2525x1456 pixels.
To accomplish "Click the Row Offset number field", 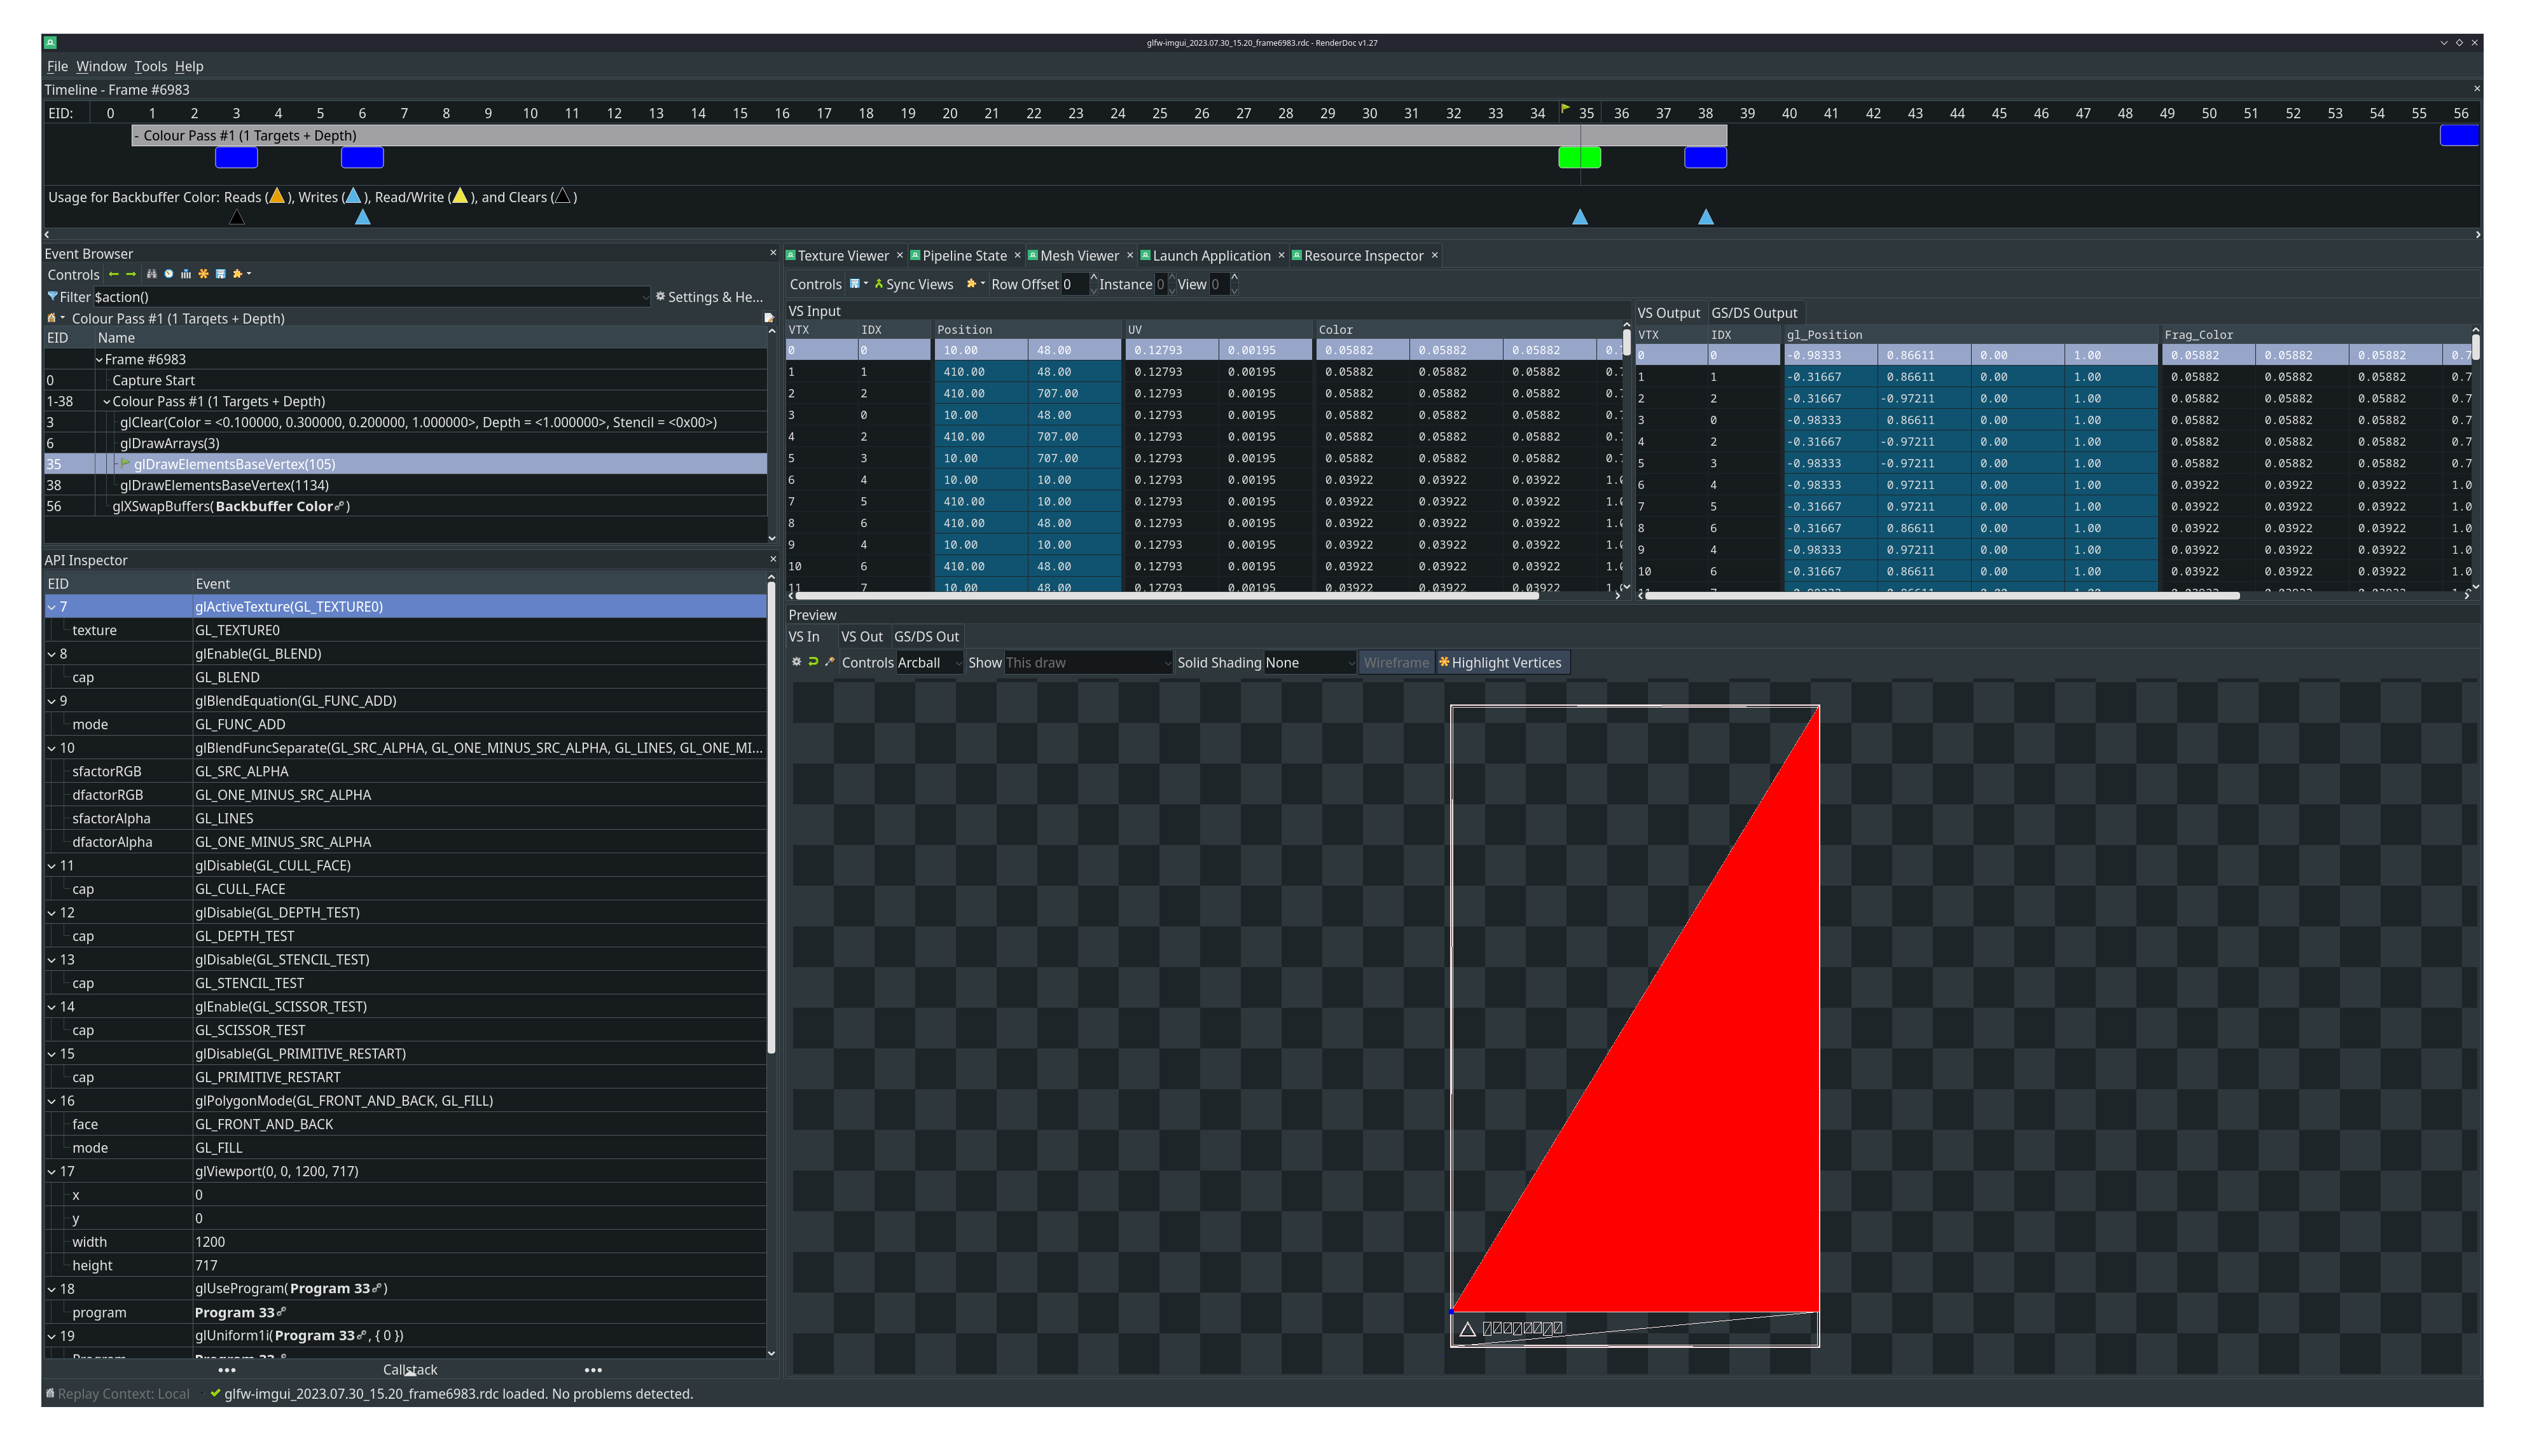I will [1074, 284].
